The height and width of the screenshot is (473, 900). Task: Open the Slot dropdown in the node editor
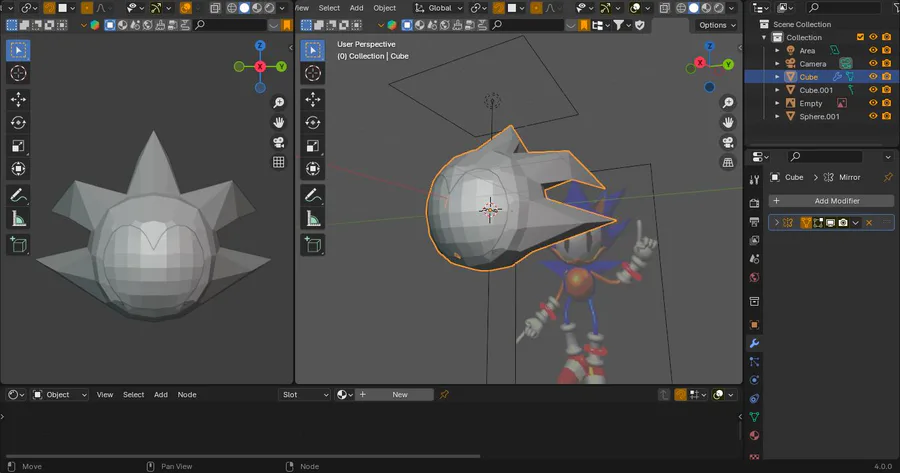tap(304, 395)
